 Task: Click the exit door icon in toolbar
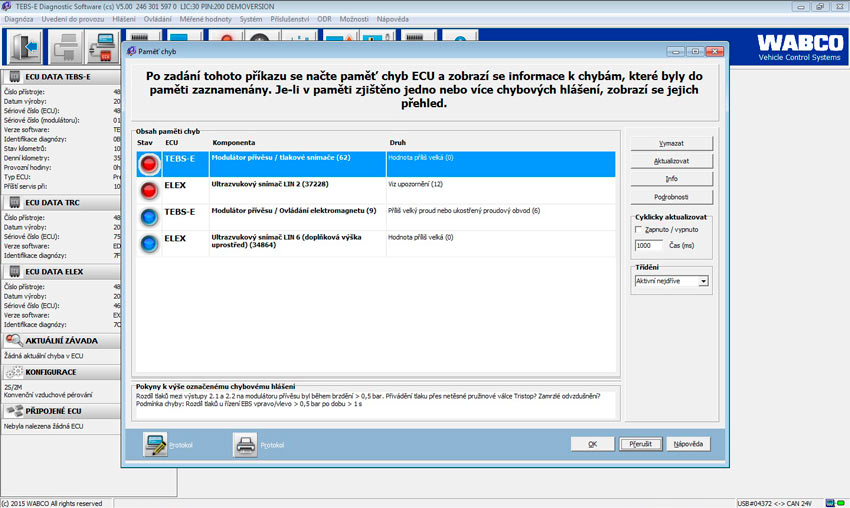25,48
